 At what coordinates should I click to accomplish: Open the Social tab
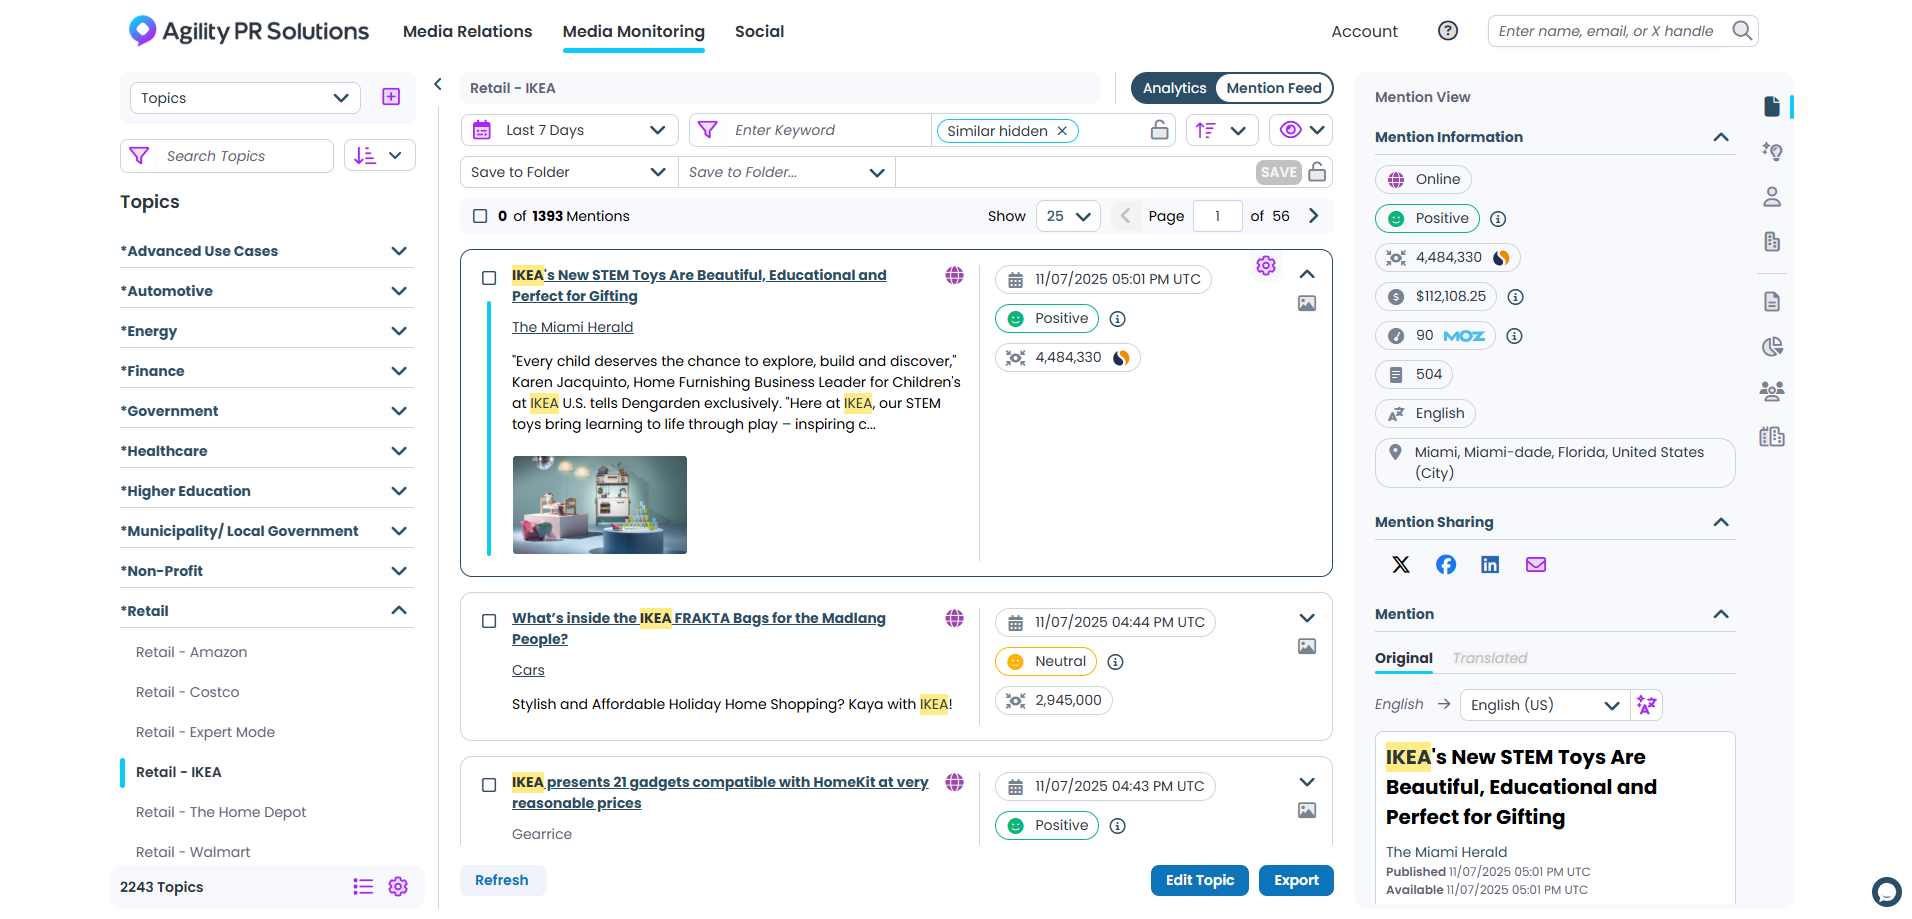click(759, 32)
